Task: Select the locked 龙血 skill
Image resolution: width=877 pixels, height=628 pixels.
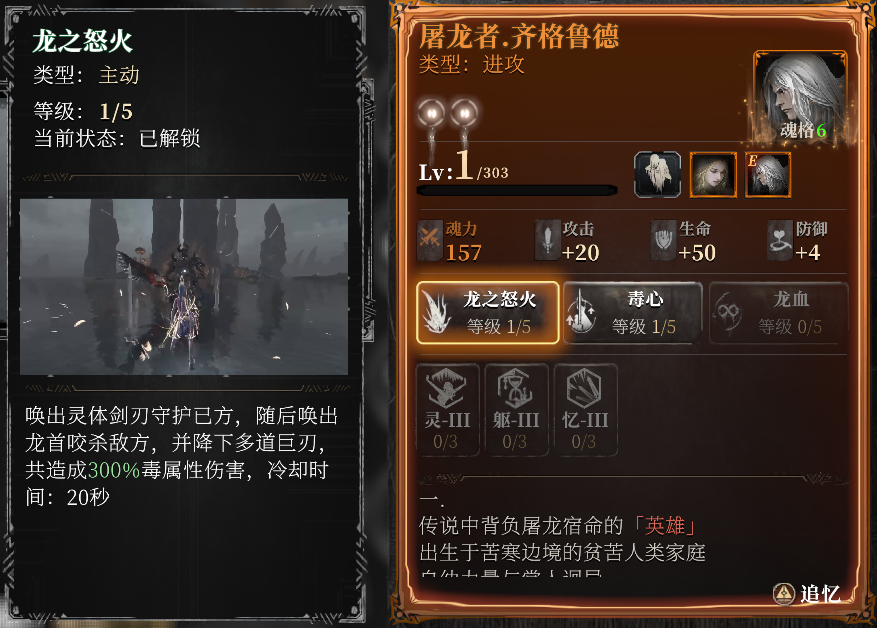Action: click(x=779, y=313)
